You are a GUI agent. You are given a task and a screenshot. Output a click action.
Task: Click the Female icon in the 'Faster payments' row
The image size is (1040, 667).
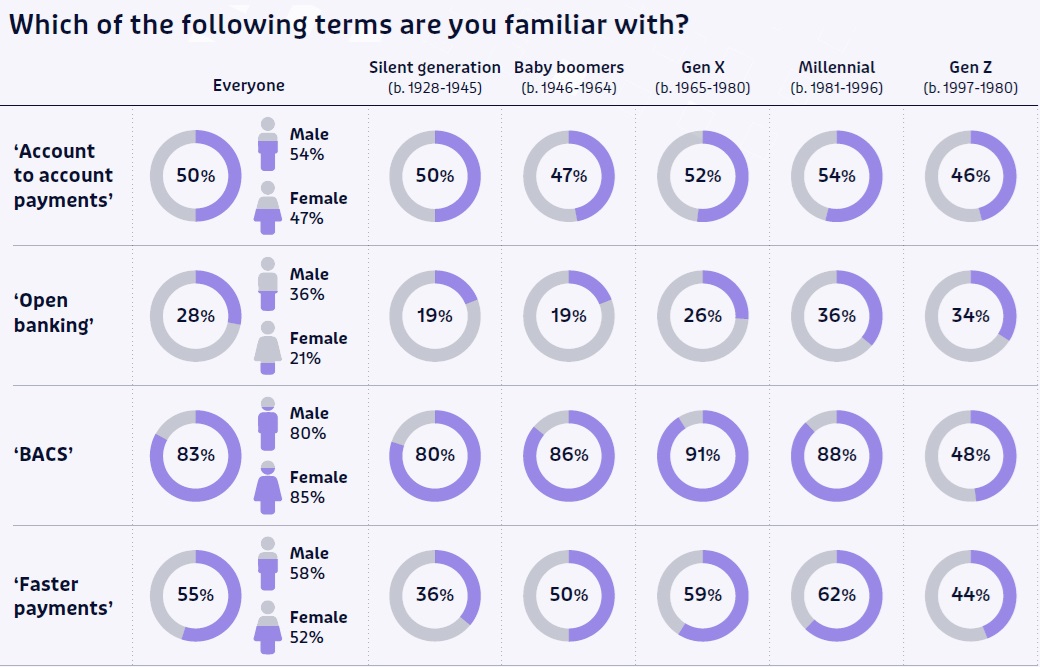tap(267, 627)
